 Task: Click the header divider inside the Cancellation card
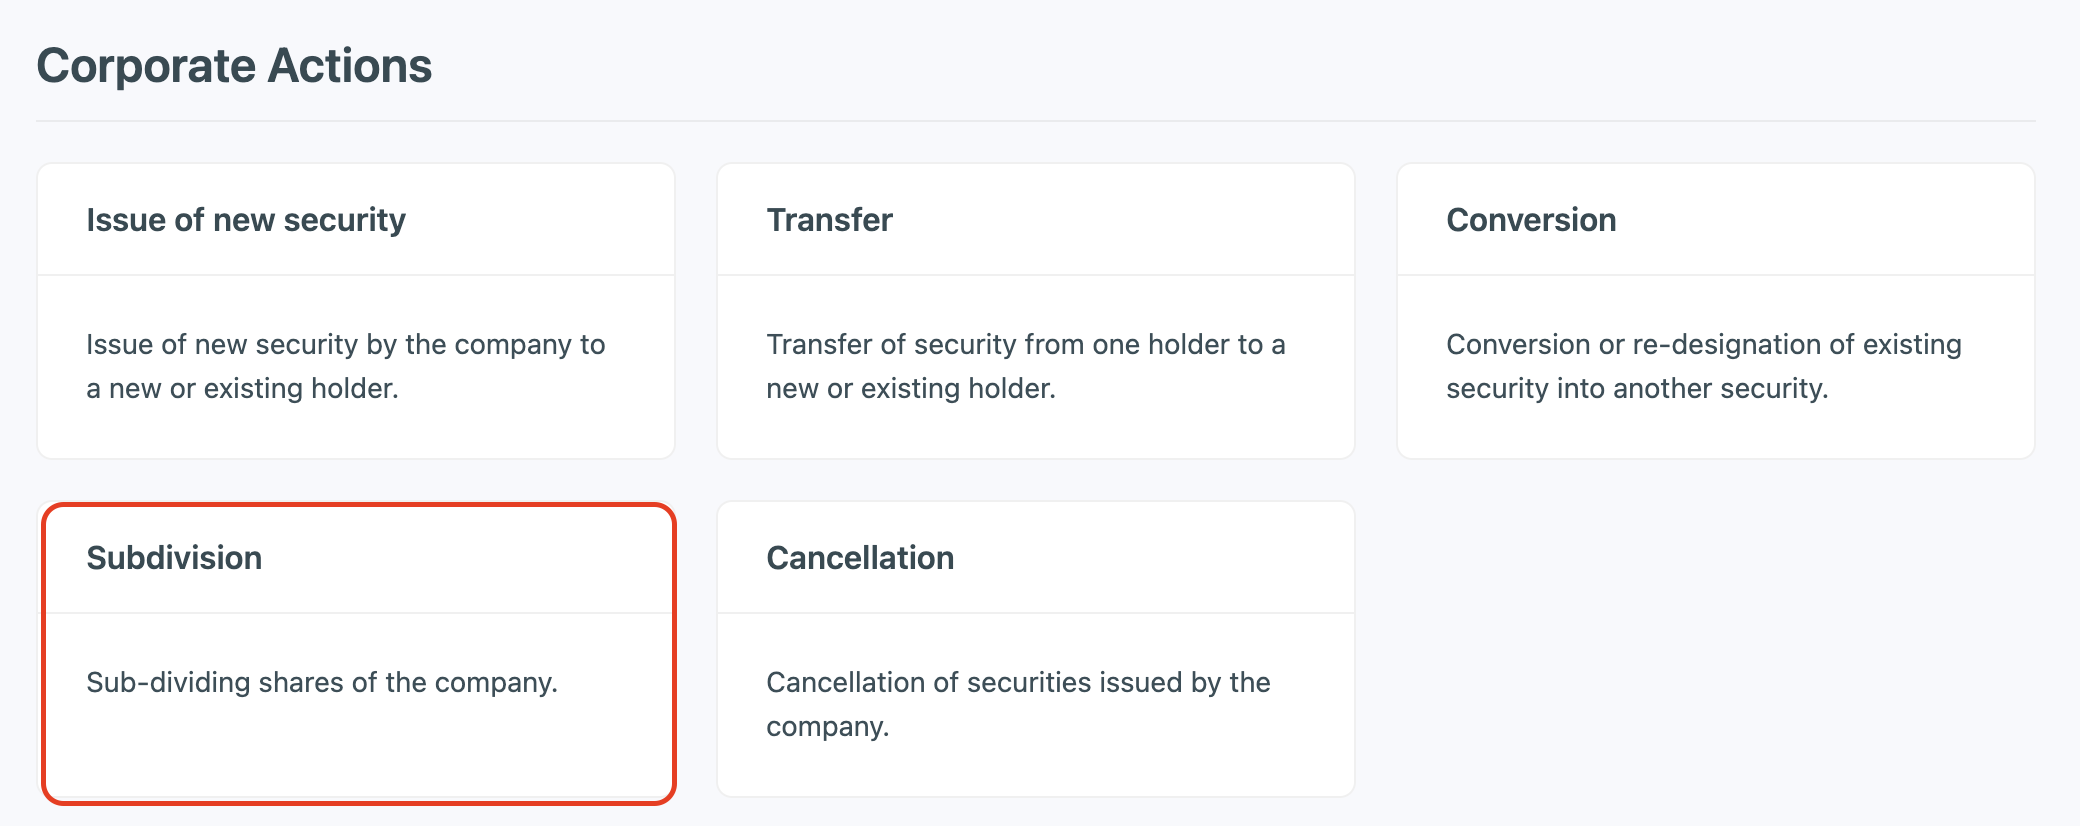tap(1036, 613)
